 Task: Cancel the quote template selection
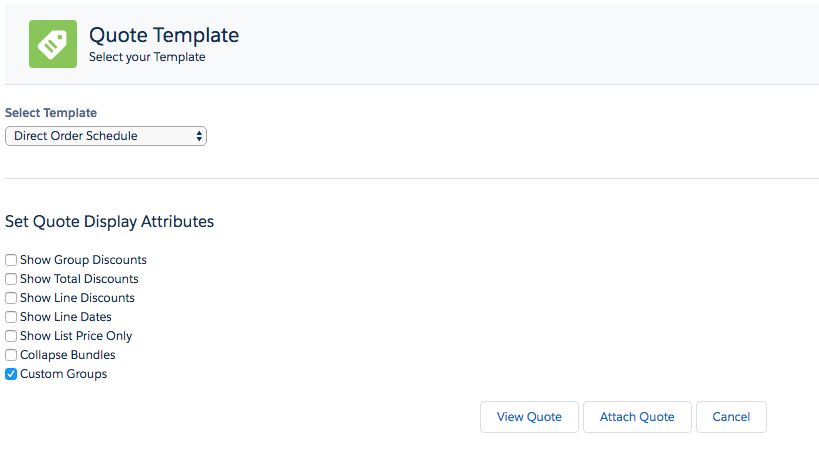click(731, 417)
